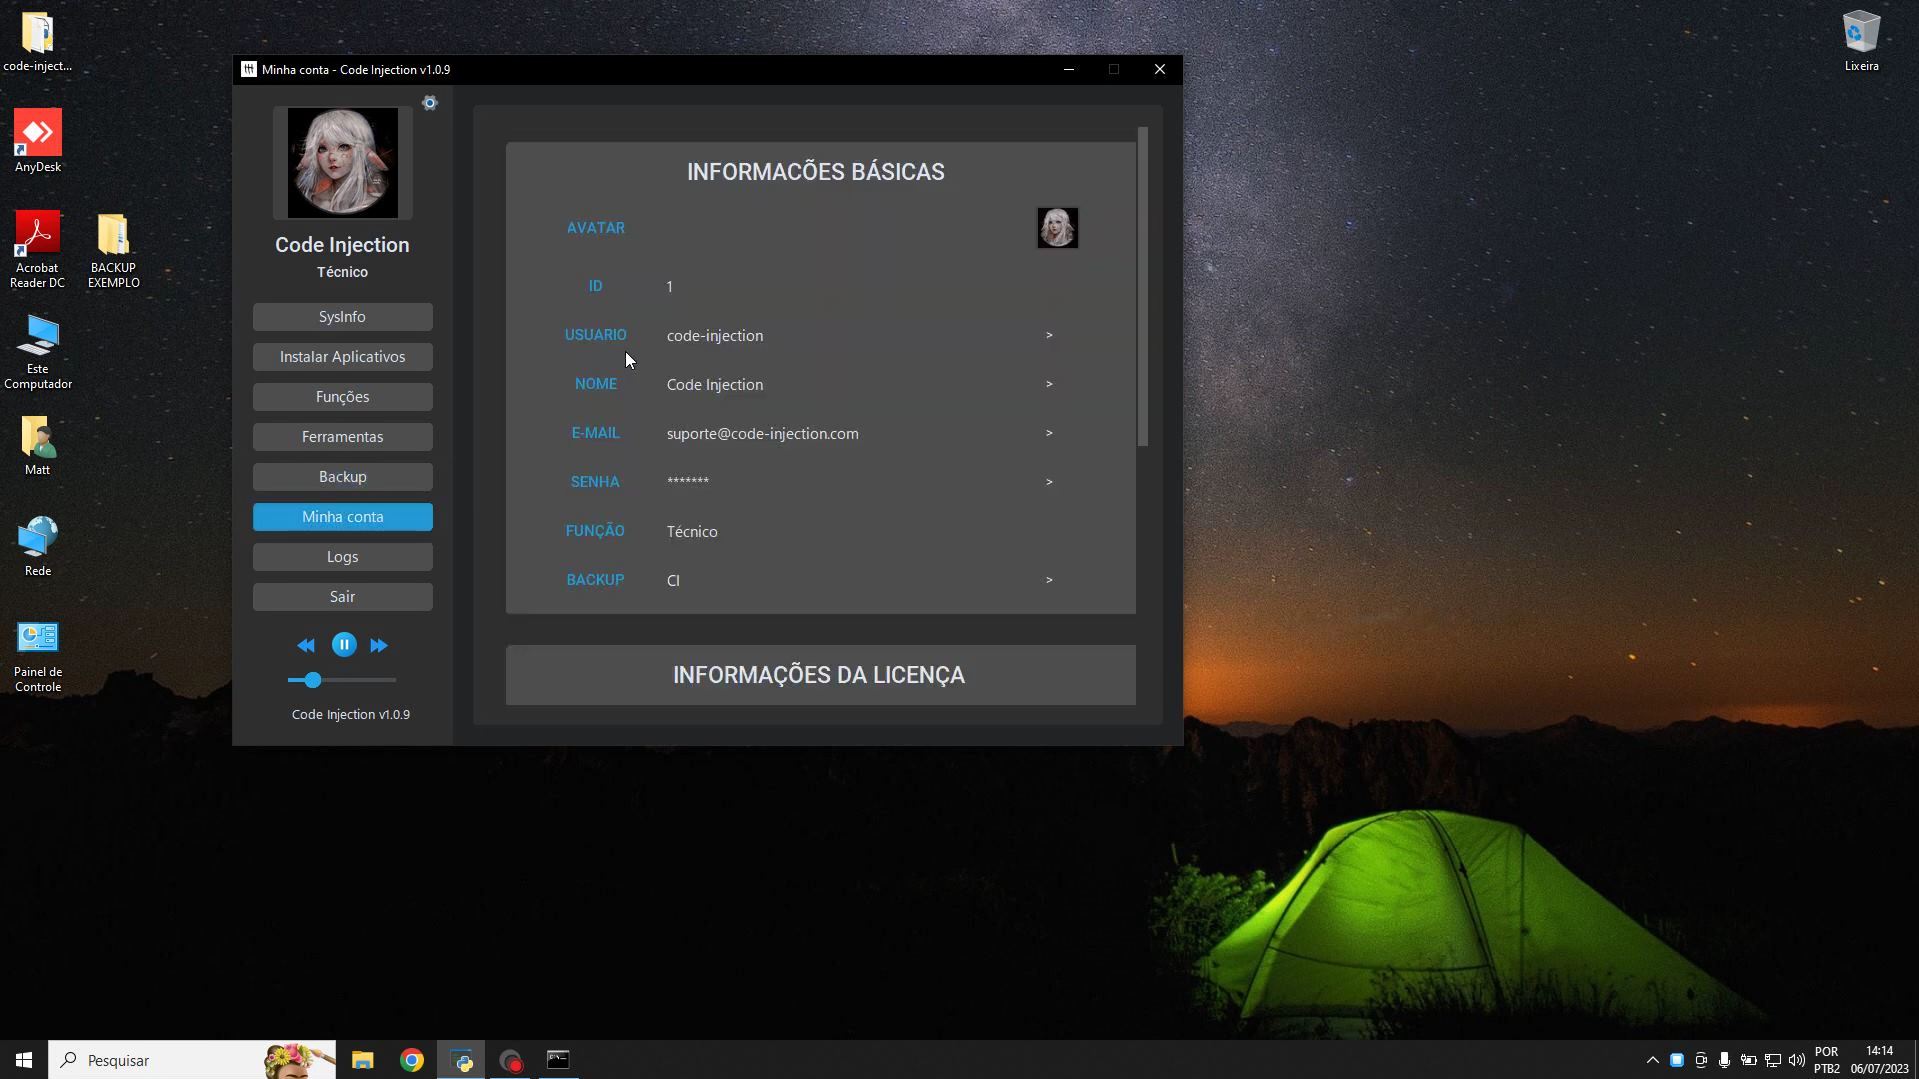This screenshot has height=1079, width=1919.
Task: Open the settings gear in sidebar
Action: click(430, 103)
